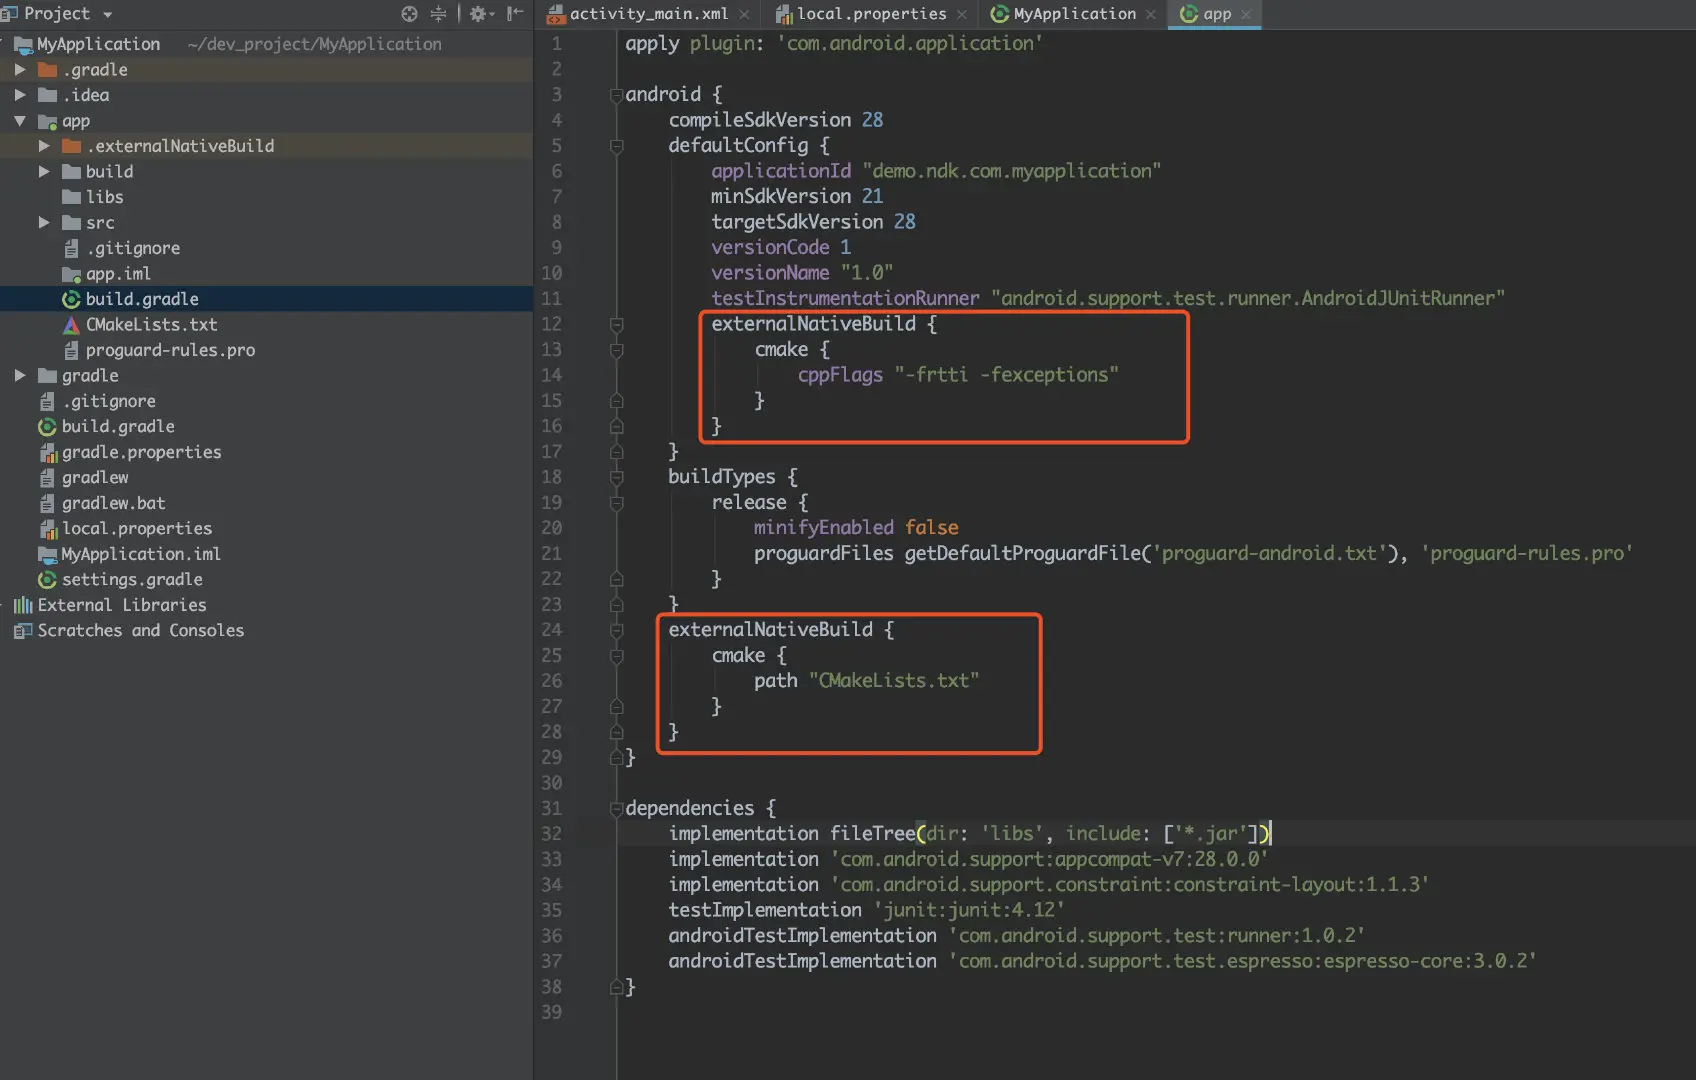Collapse the app module folder
Image resolution: width=1696 pixels, height=1080 pixels.
click(20, 121)
